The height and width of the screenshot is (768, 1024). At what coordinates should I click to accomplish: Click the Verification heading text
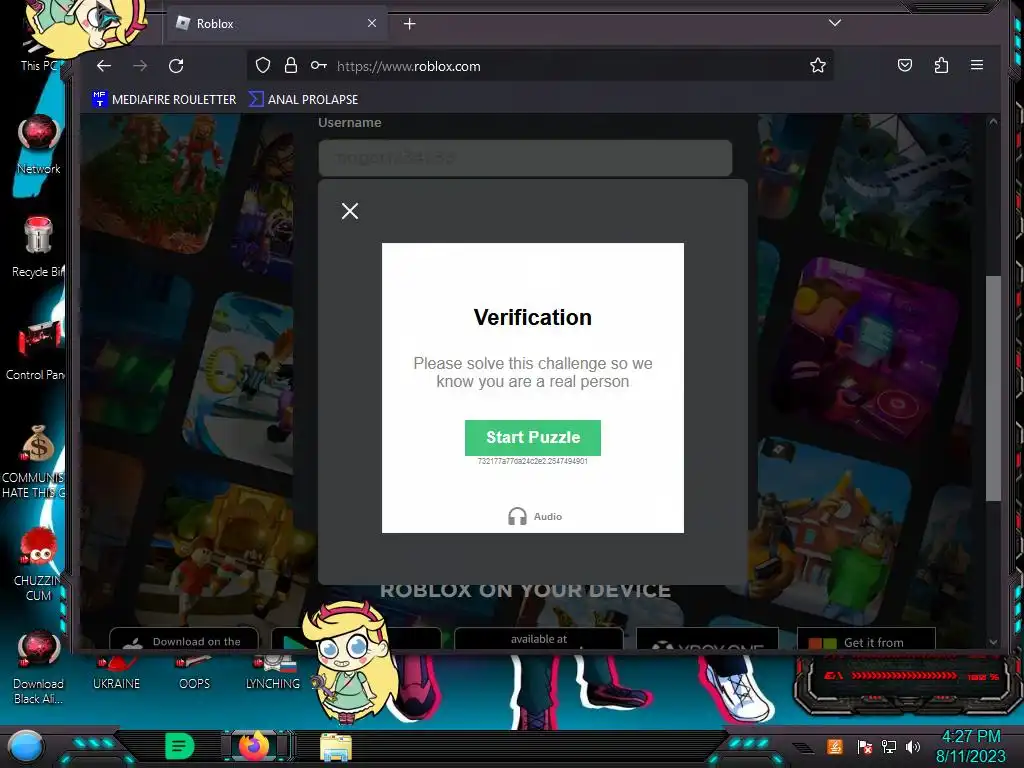(533, 317)
